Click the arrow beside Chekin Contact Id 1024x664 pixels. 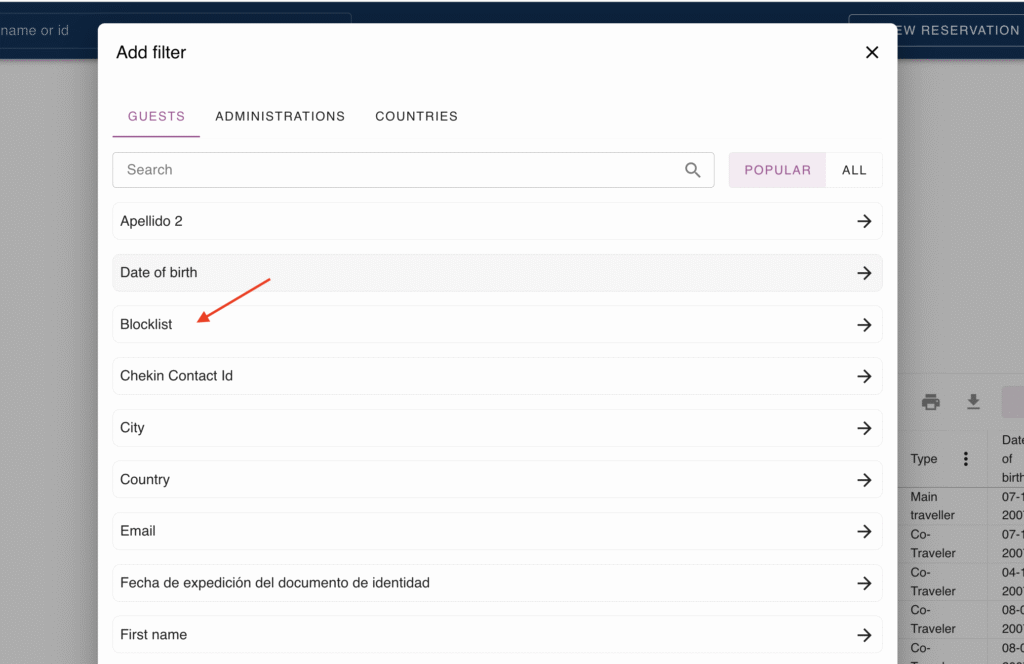864,376
